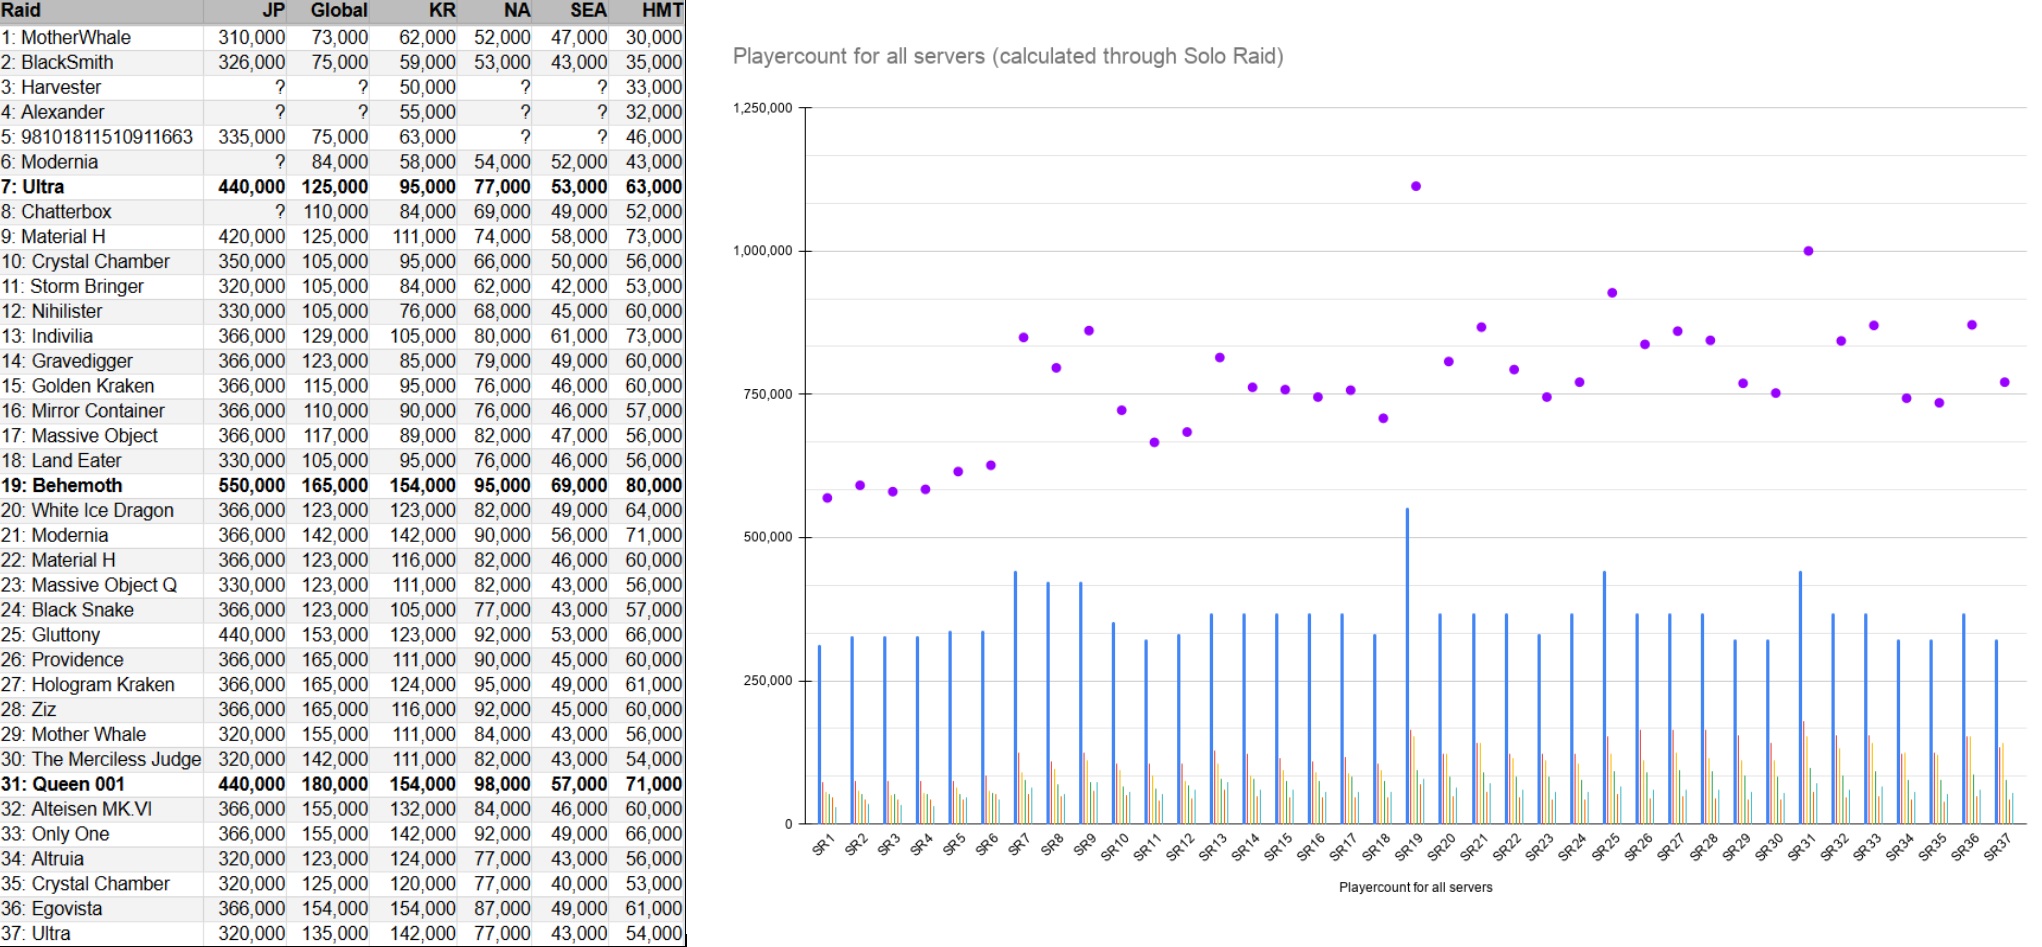The image size is (2042, 947).
Task: Select the HMT value 80,000 for Behemoth
Action: pos(654,486)
